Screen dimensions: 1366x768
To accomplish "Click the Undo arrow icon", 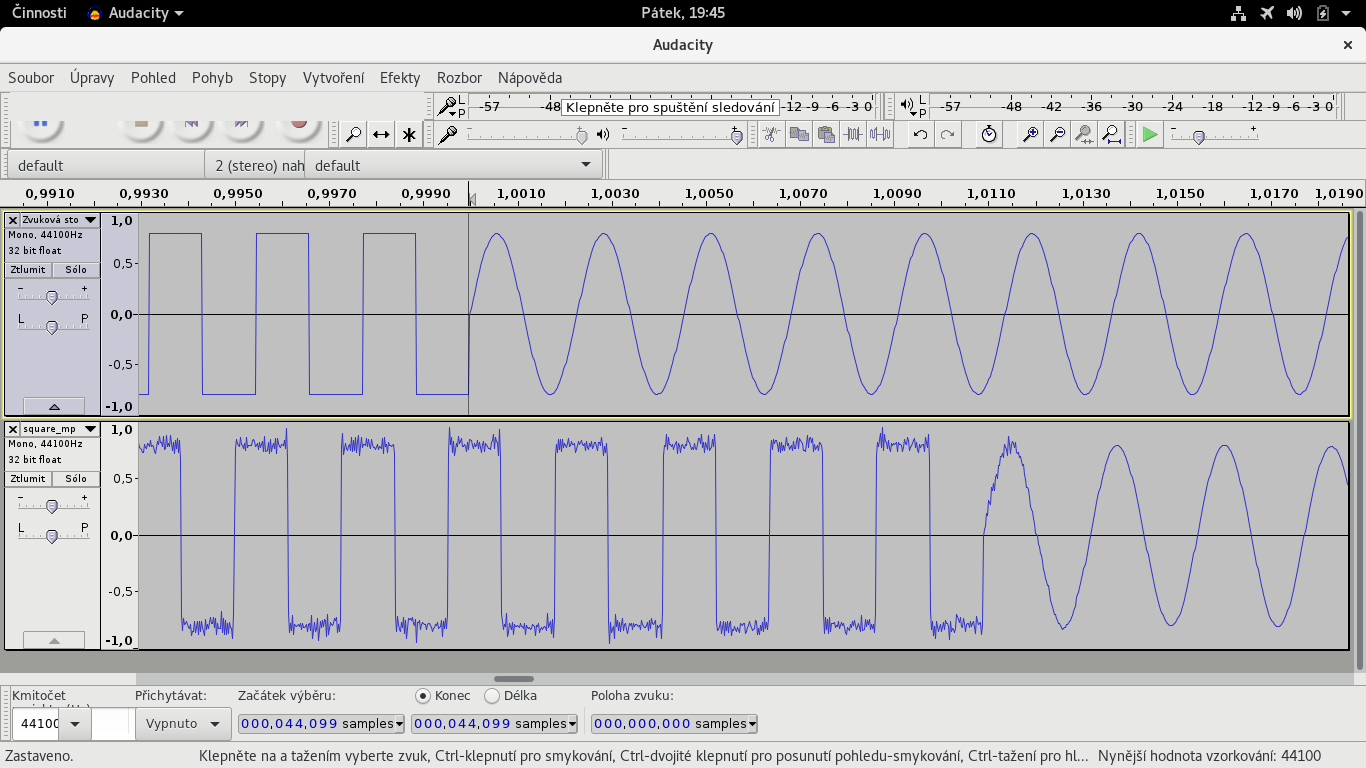I will click(921, 134).
